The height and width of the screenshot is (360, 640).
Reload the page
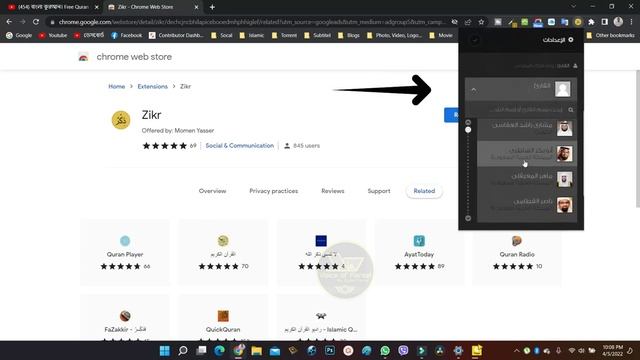point(36,22)
